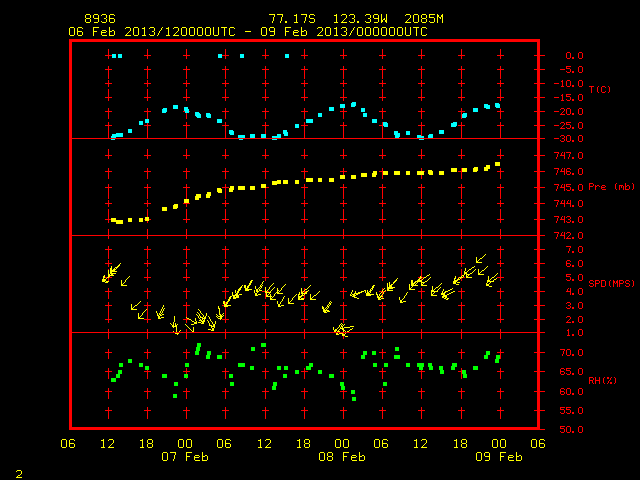Click the 50.0 humidity tick value
The width and height of the screenshot is (640, 480).
point(571,429)
